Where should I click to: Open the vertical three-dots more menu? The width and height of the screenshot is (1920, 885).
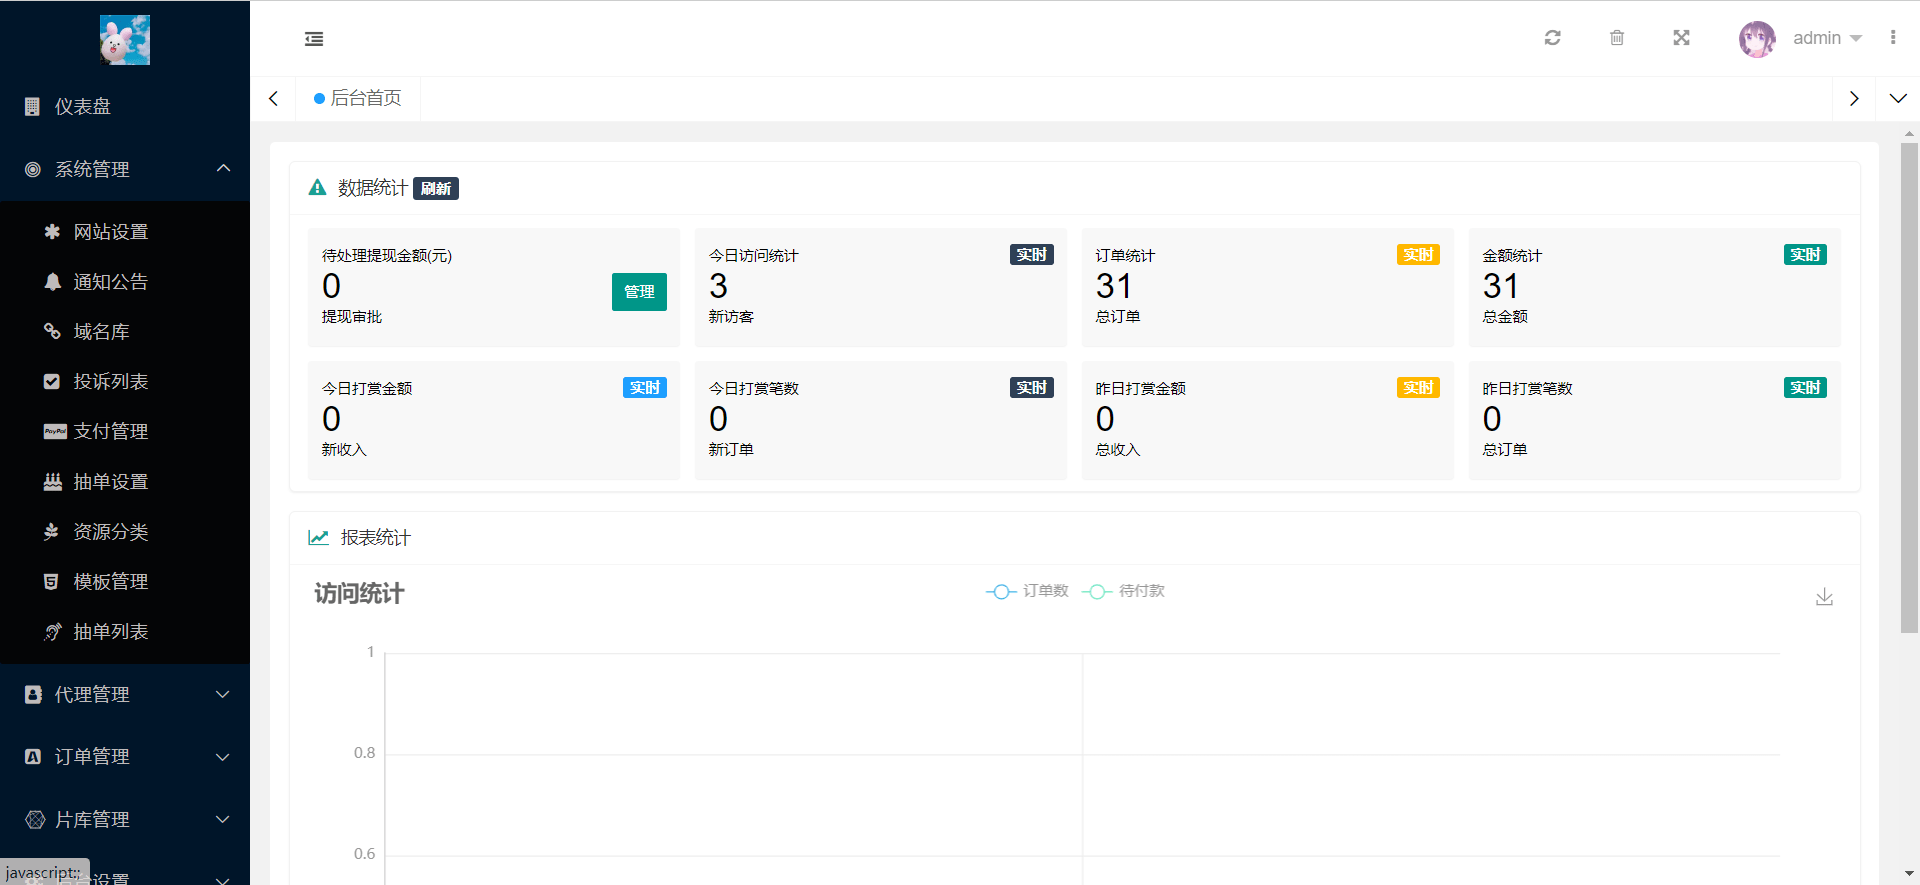(x=1893, y=38)
